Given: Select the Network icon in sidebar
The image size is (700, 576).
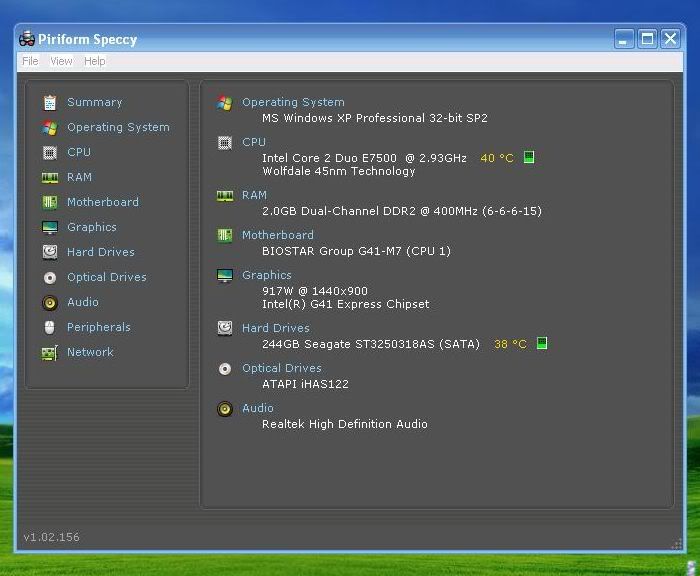Looking at the screenshot, I should coord(50,352).
